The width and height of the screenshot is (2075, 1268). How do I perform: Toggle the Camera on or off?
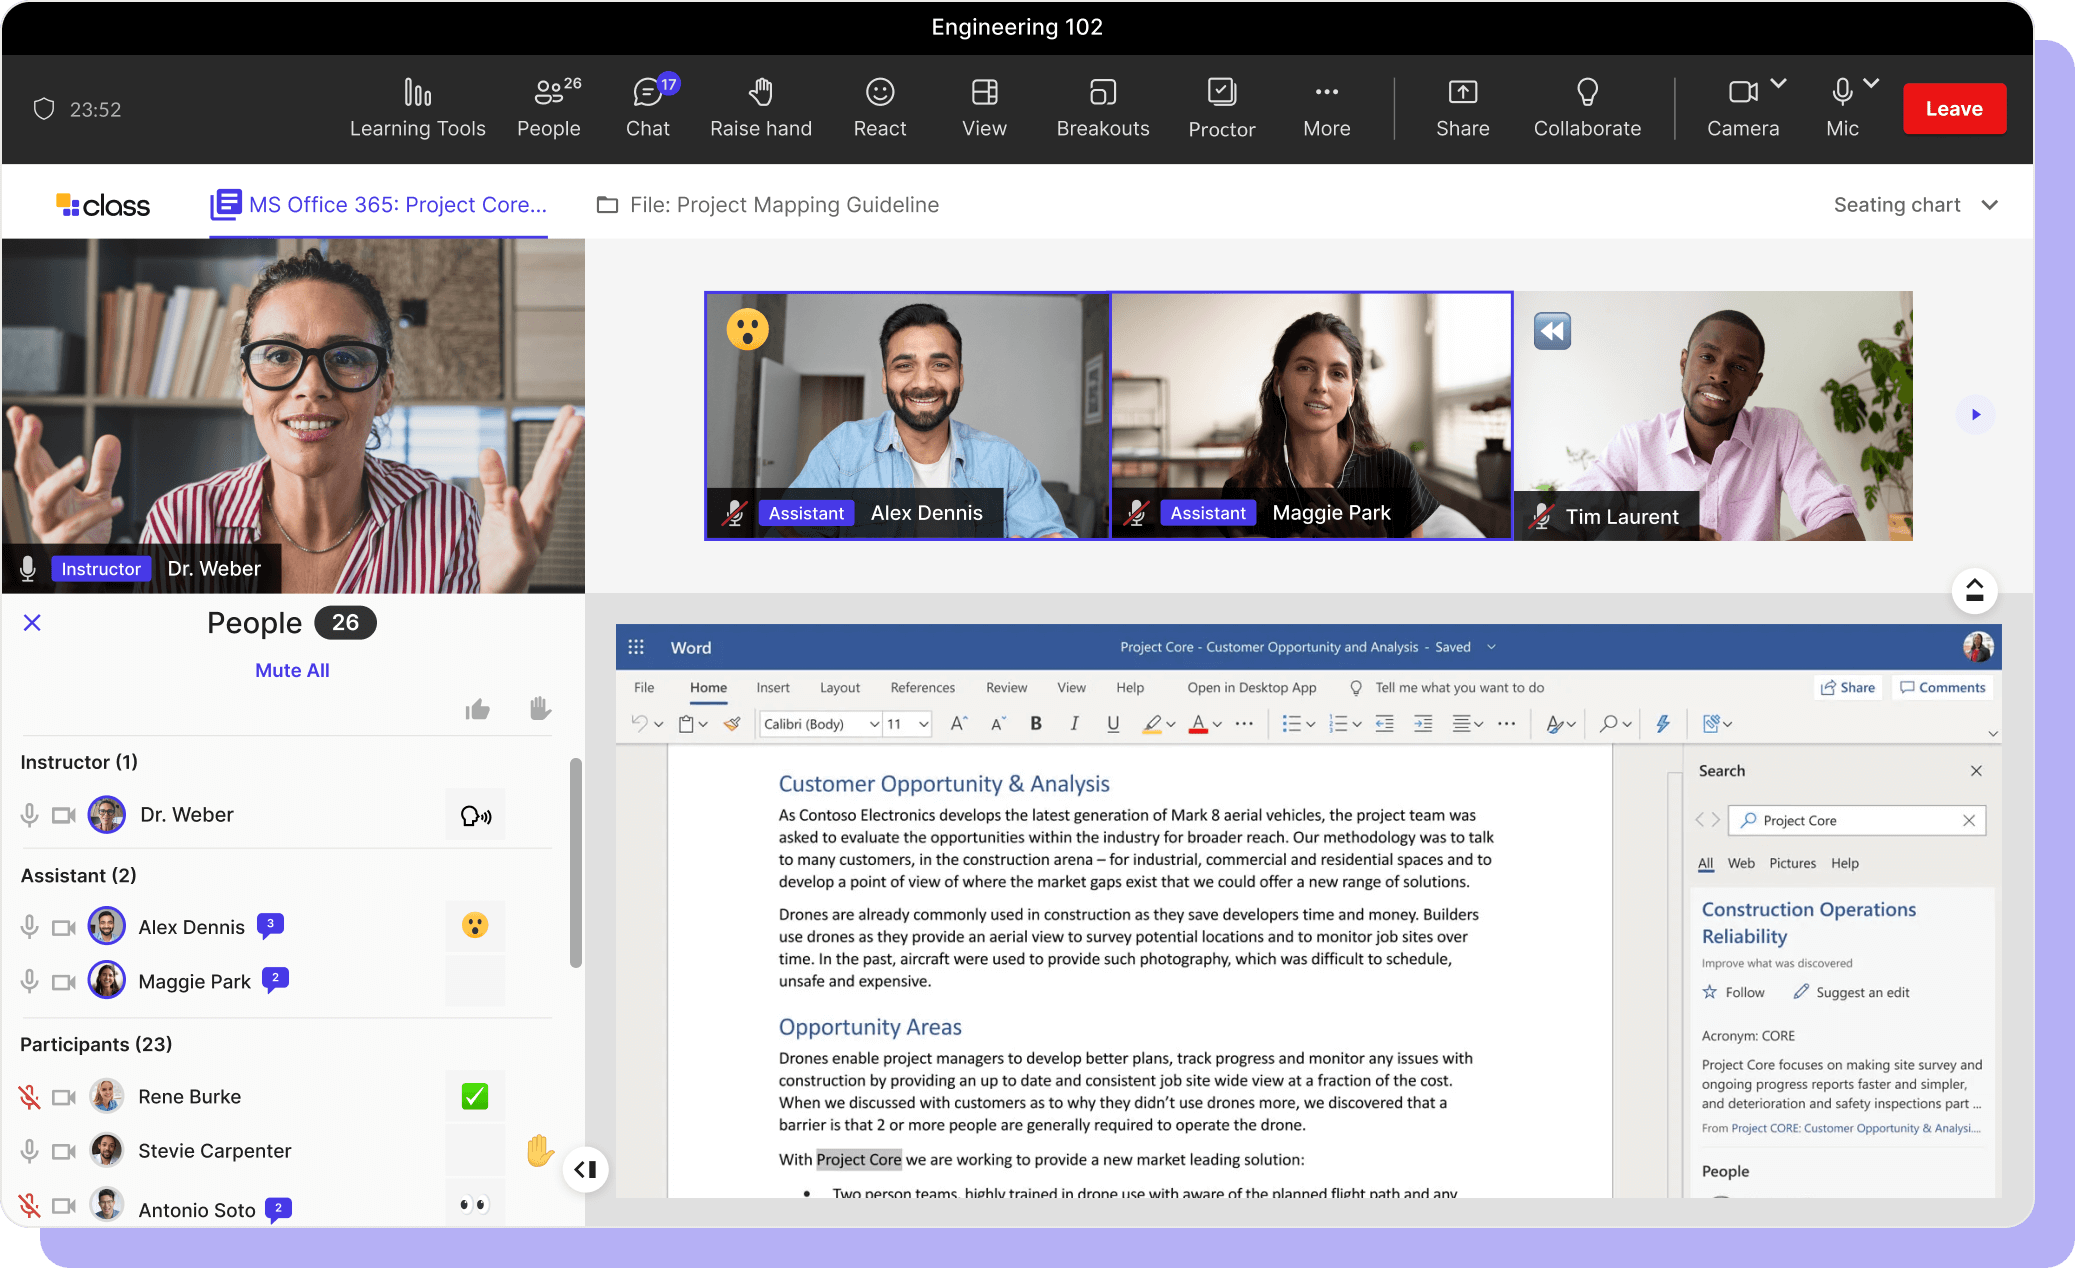click(1743, 108)
